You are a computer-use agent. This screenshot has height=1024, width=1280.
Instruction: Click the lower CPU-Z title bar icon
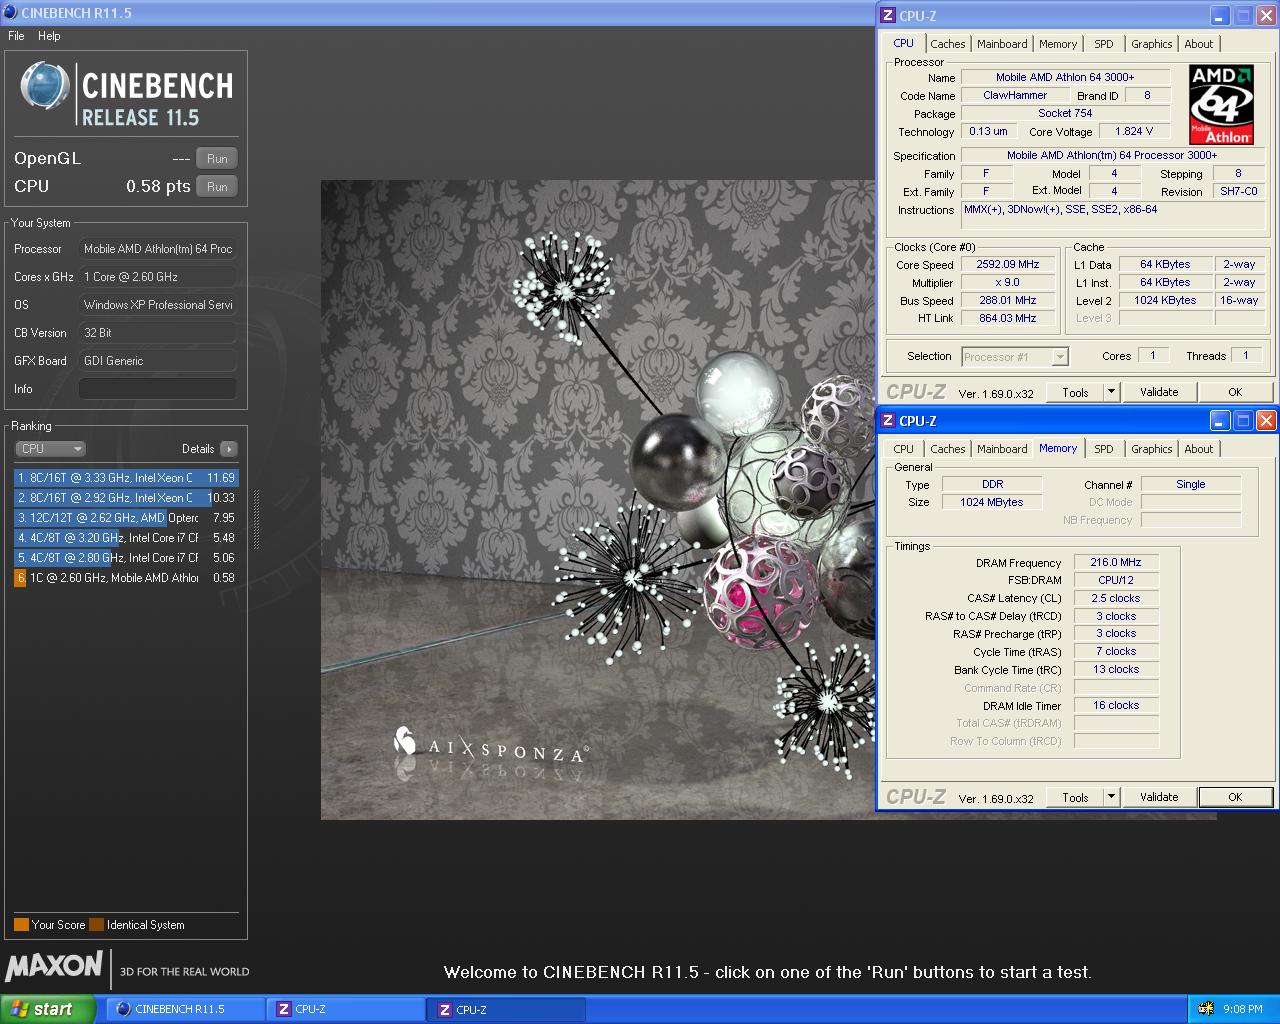888,421
